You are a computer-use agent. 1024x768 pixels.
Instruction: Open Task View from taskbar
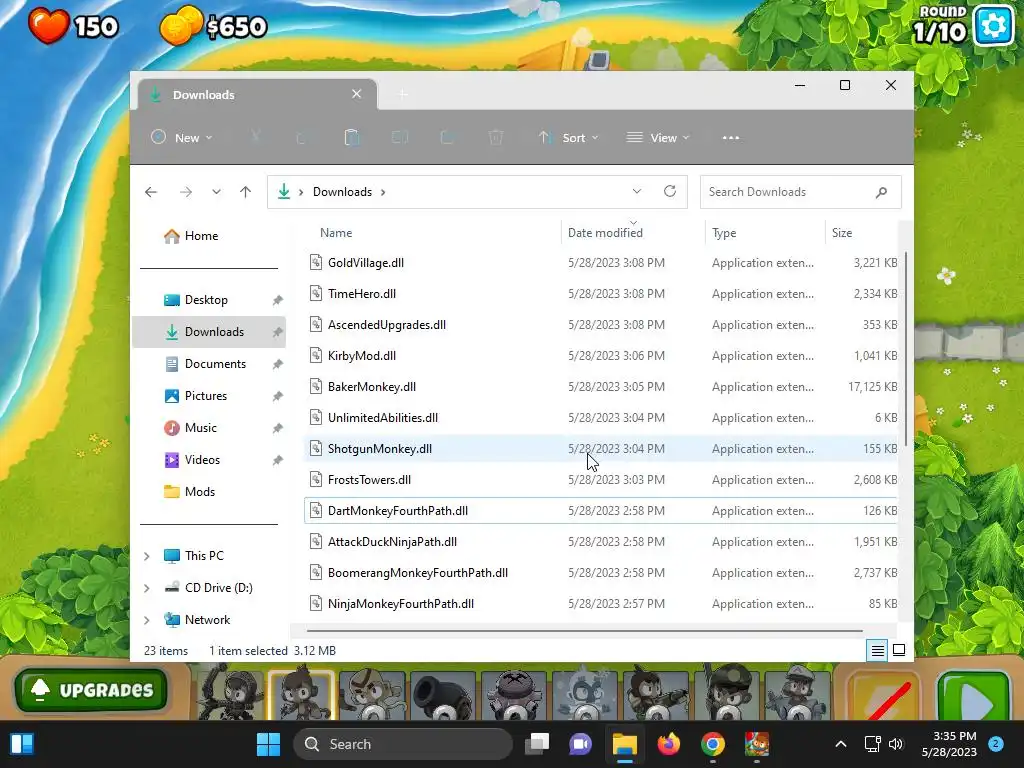pos(537,744)
